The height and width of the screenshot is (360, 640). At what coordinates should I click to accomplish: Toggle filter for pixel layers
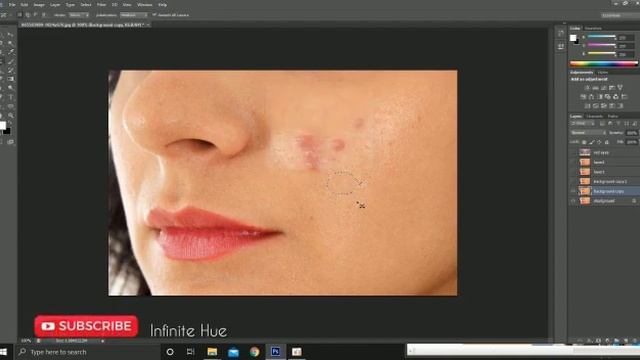602,123
